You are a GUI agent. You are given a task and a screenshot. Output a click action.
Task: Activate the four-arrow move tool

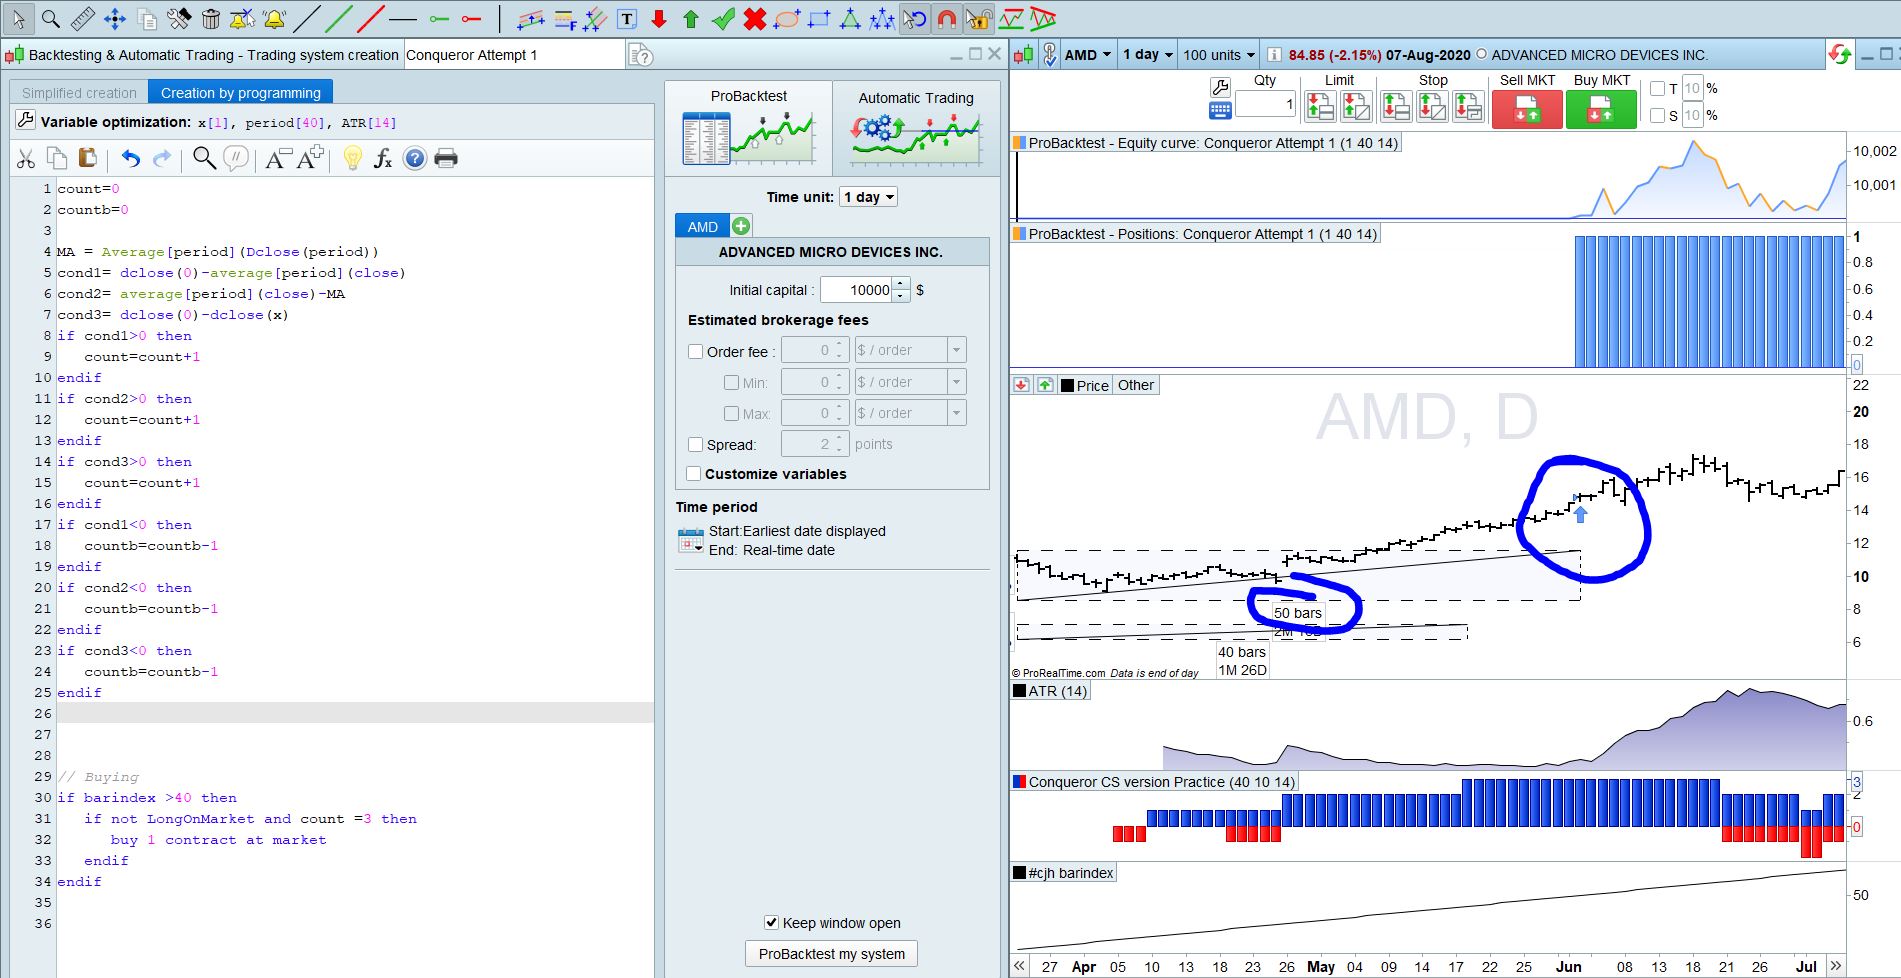114,18
